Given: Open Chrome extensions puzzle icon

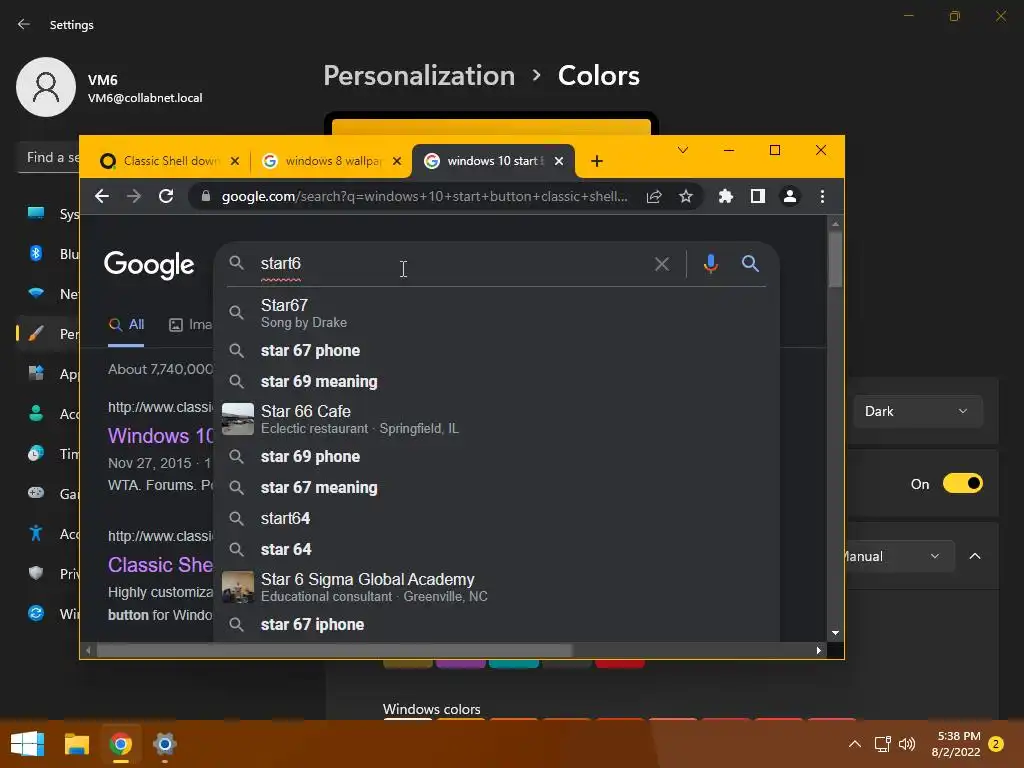Looking at the screenshot, I should pos(726,196).
